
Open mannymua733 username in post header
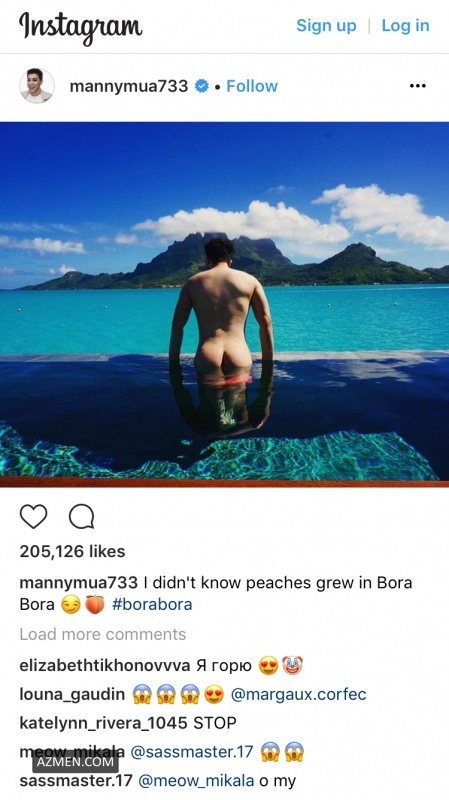(x=129, y=86)
